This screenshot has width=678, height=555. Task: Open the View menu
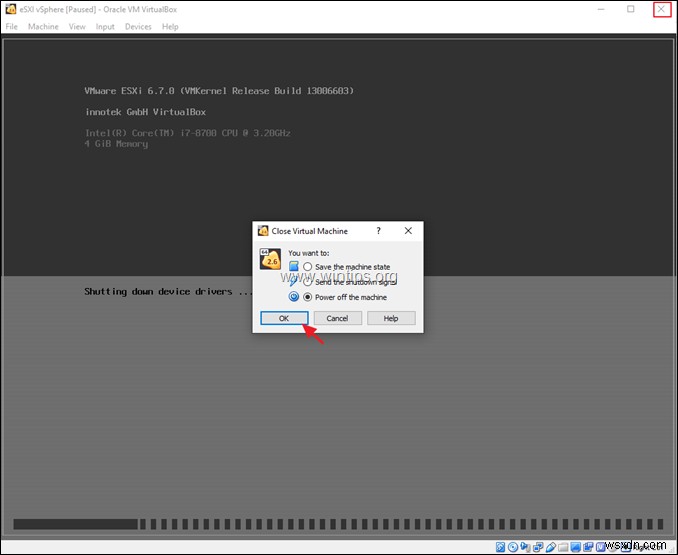pyautogui.click(x=77, y=26)
